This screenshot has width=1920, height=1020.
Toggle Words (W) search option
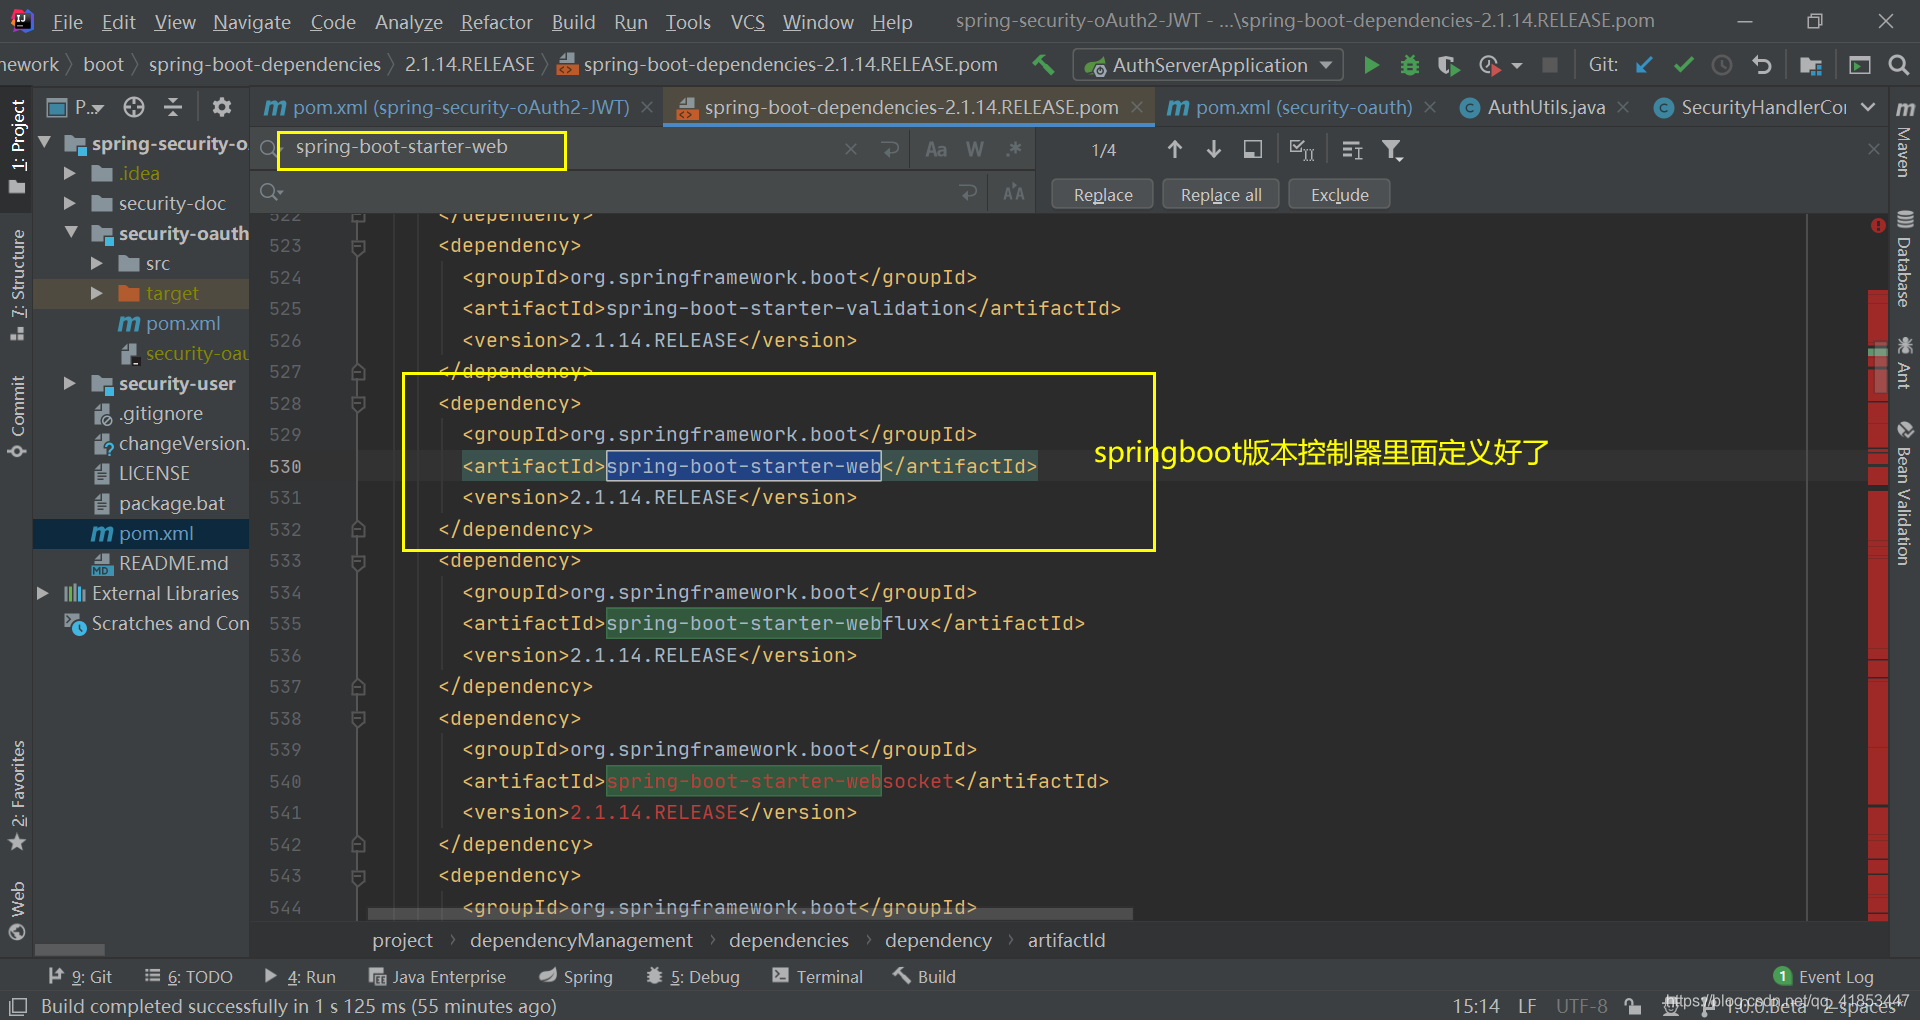pos(975,150)
